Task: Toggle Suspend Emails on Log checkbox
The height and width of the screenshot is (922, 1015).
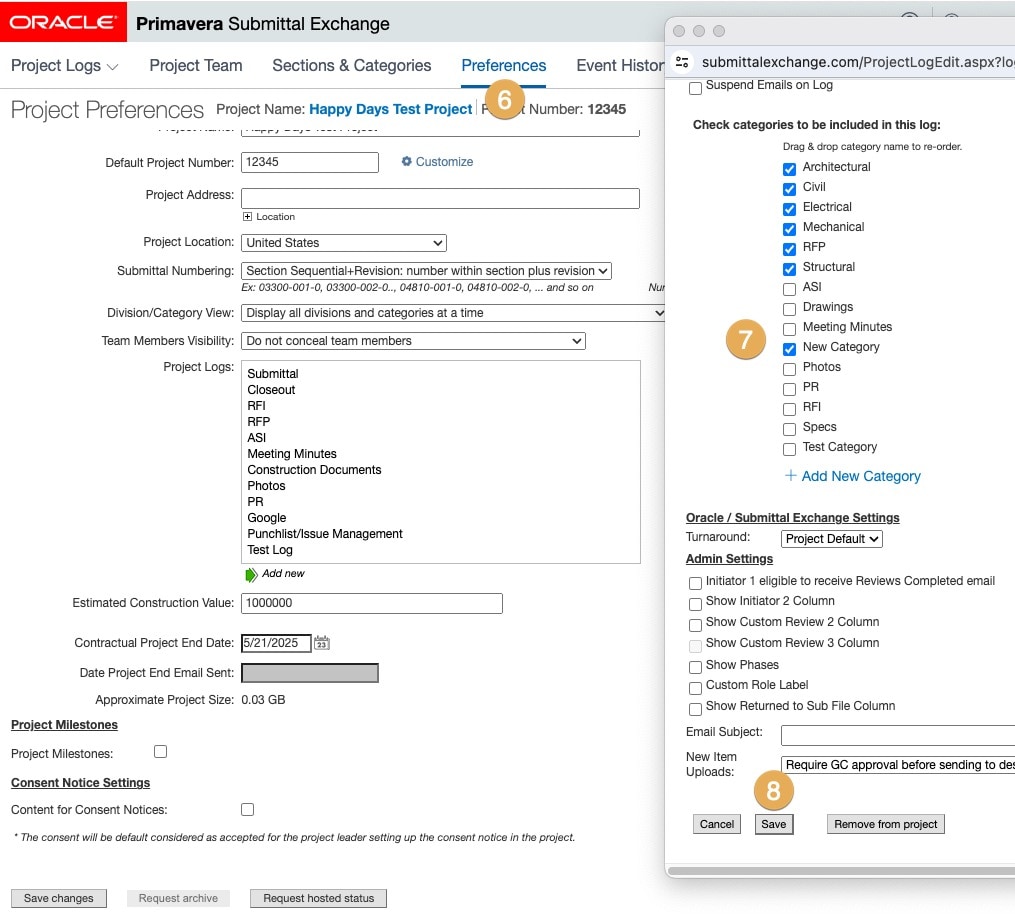Action: click(x=695, y=87)
